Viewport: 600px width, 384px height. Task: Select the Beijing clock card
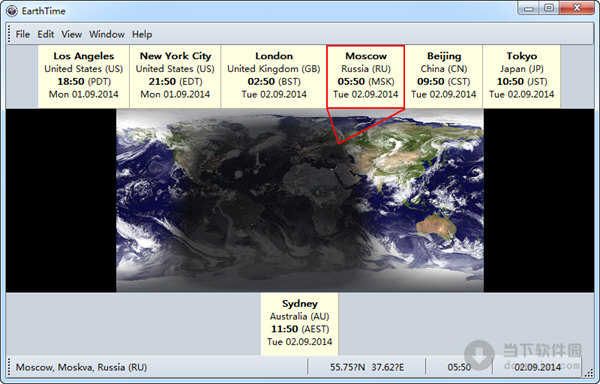(444, 76)
